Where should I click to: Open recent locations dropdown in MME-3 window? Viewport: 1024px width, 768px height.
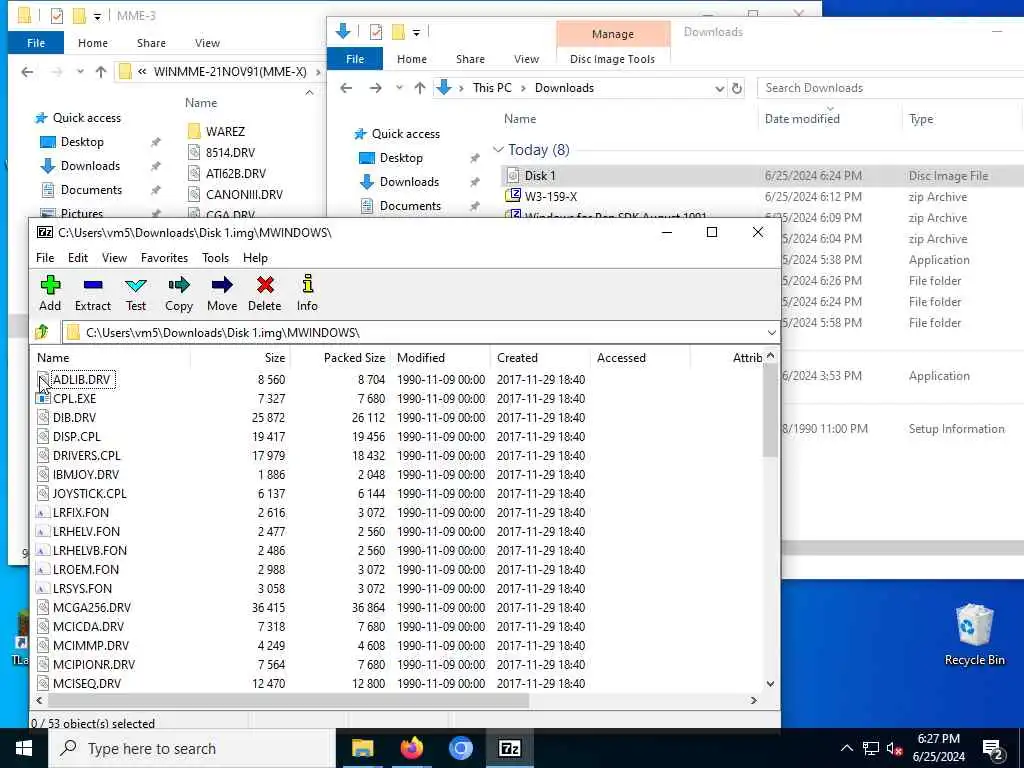[80, 72]
